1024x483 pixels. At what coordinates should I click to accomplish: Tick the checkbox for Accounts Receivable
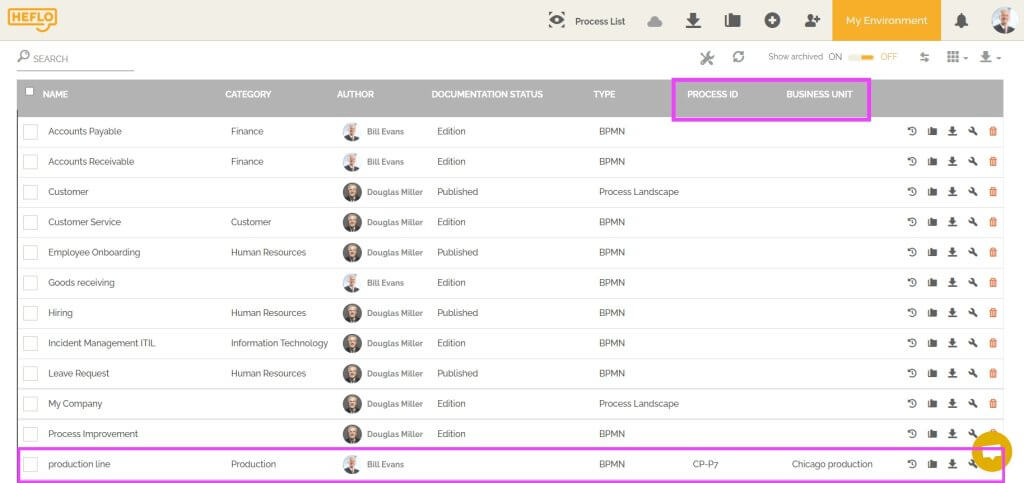click(x=30, y=162)
